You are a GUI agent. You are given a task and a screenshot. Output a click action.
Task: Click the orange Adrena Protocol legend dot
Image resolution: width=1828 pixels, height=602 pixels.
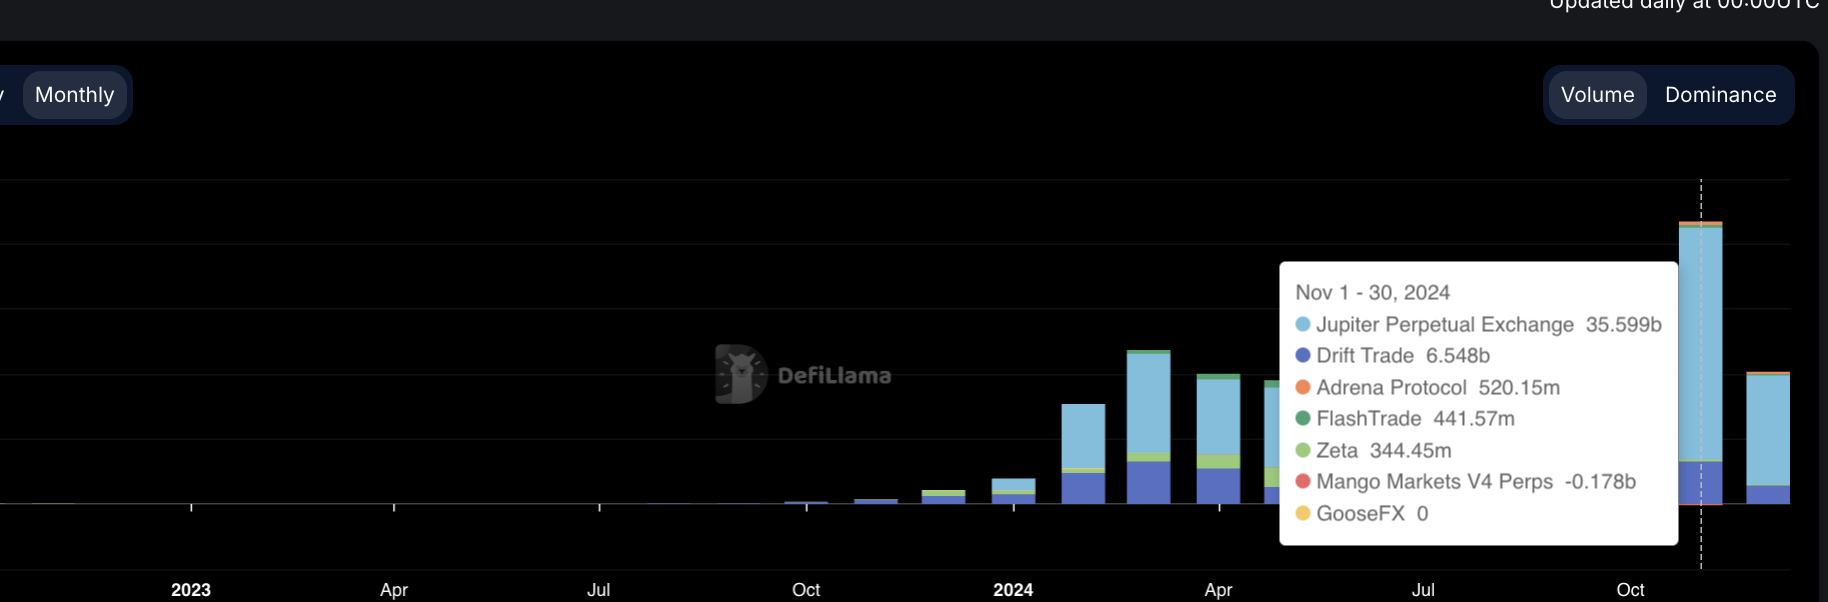[1303, 387]
